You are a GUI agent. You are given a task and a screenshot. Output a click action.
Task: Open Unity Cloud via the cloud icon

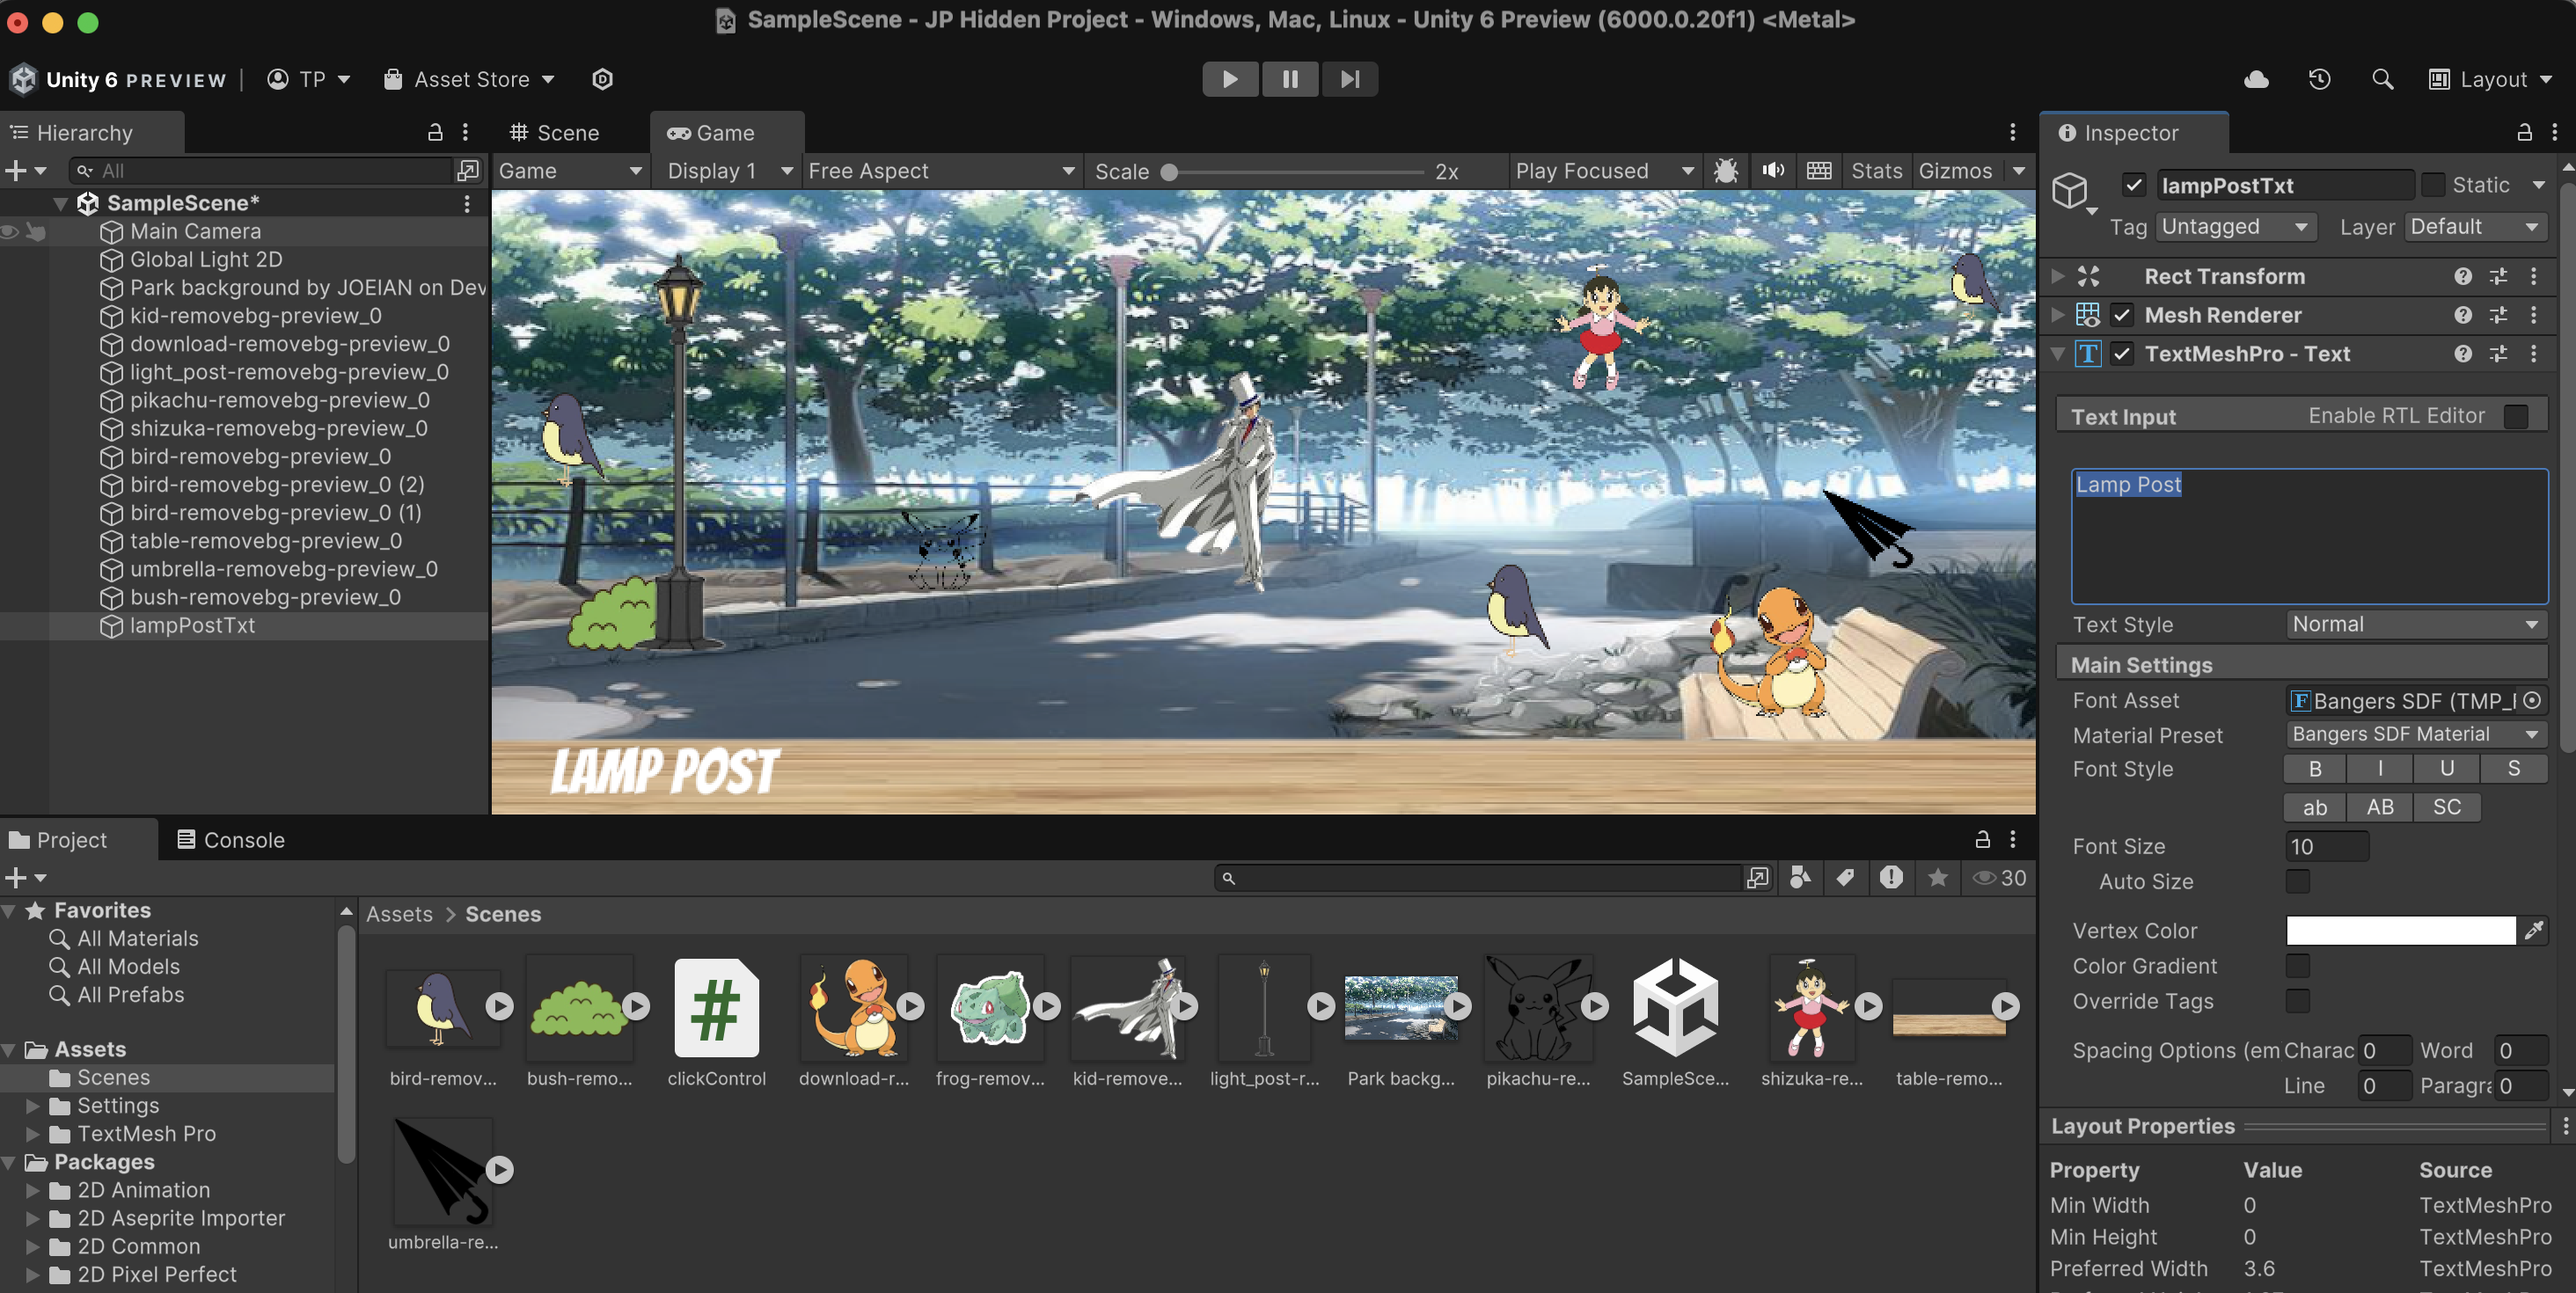click(x=2256, y=79)
